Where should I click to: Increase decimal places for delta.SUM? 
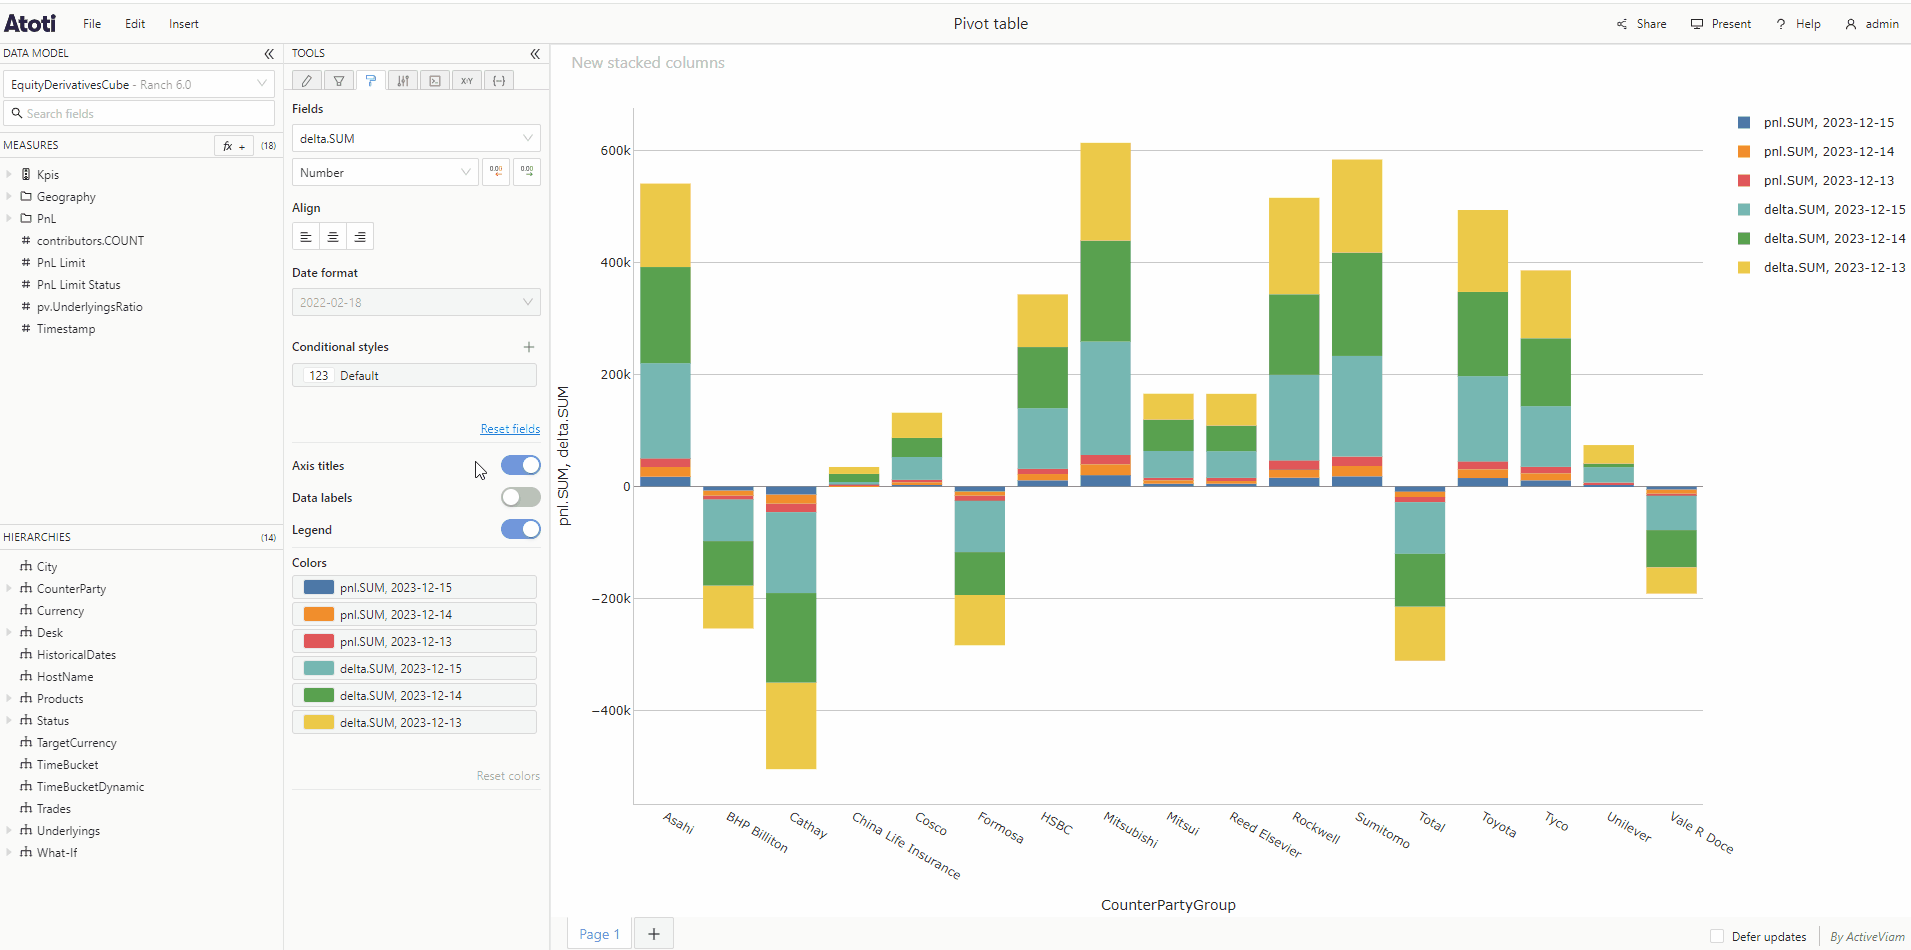tap(527, 172)
